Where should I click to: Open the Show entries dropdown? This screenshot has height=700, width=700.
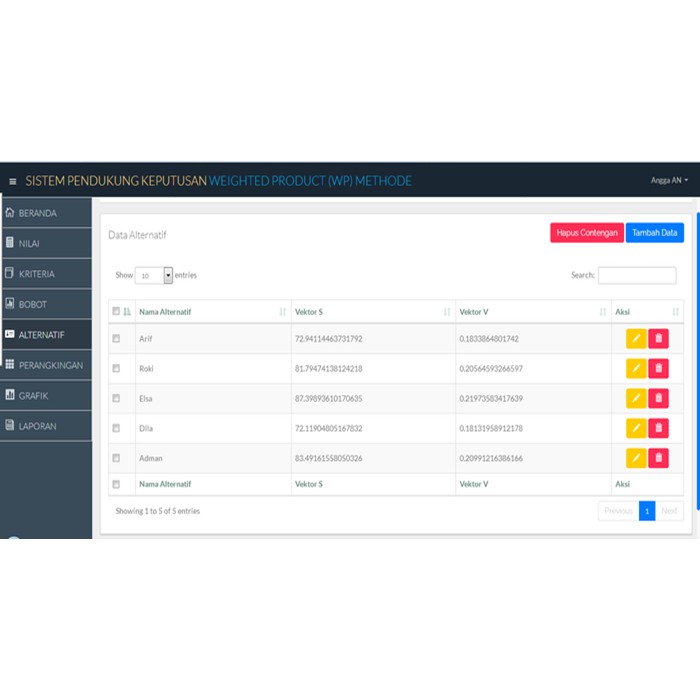click(x=154, y=275)
